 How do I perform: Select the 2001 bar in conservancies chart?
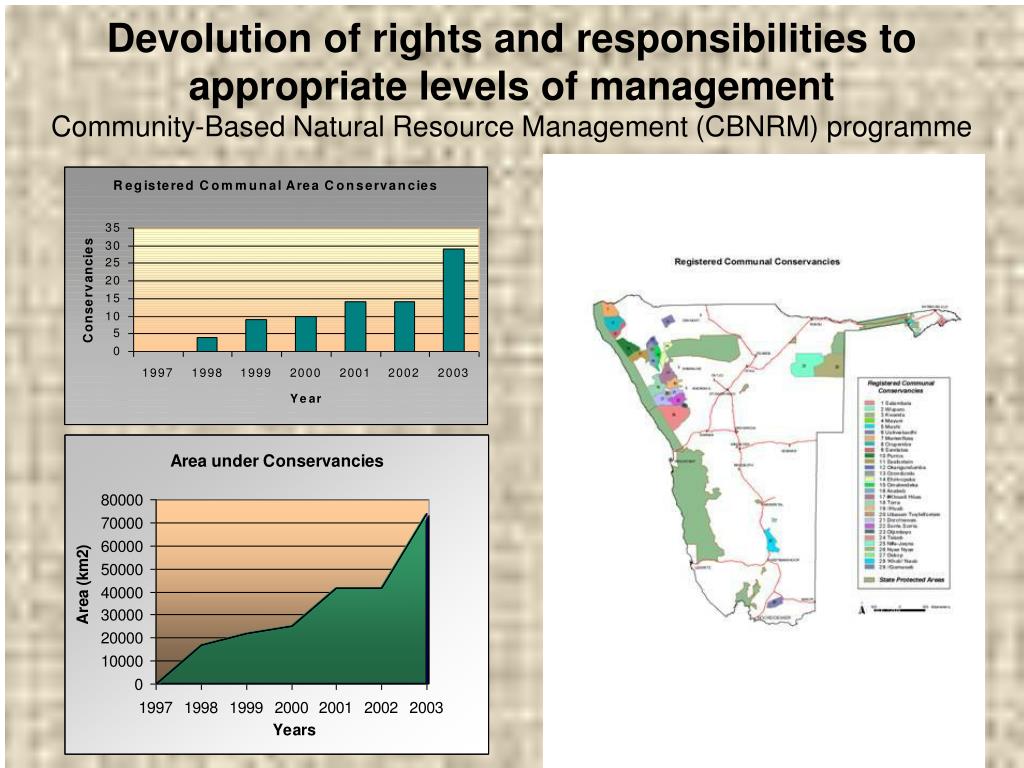coord(355,327)
